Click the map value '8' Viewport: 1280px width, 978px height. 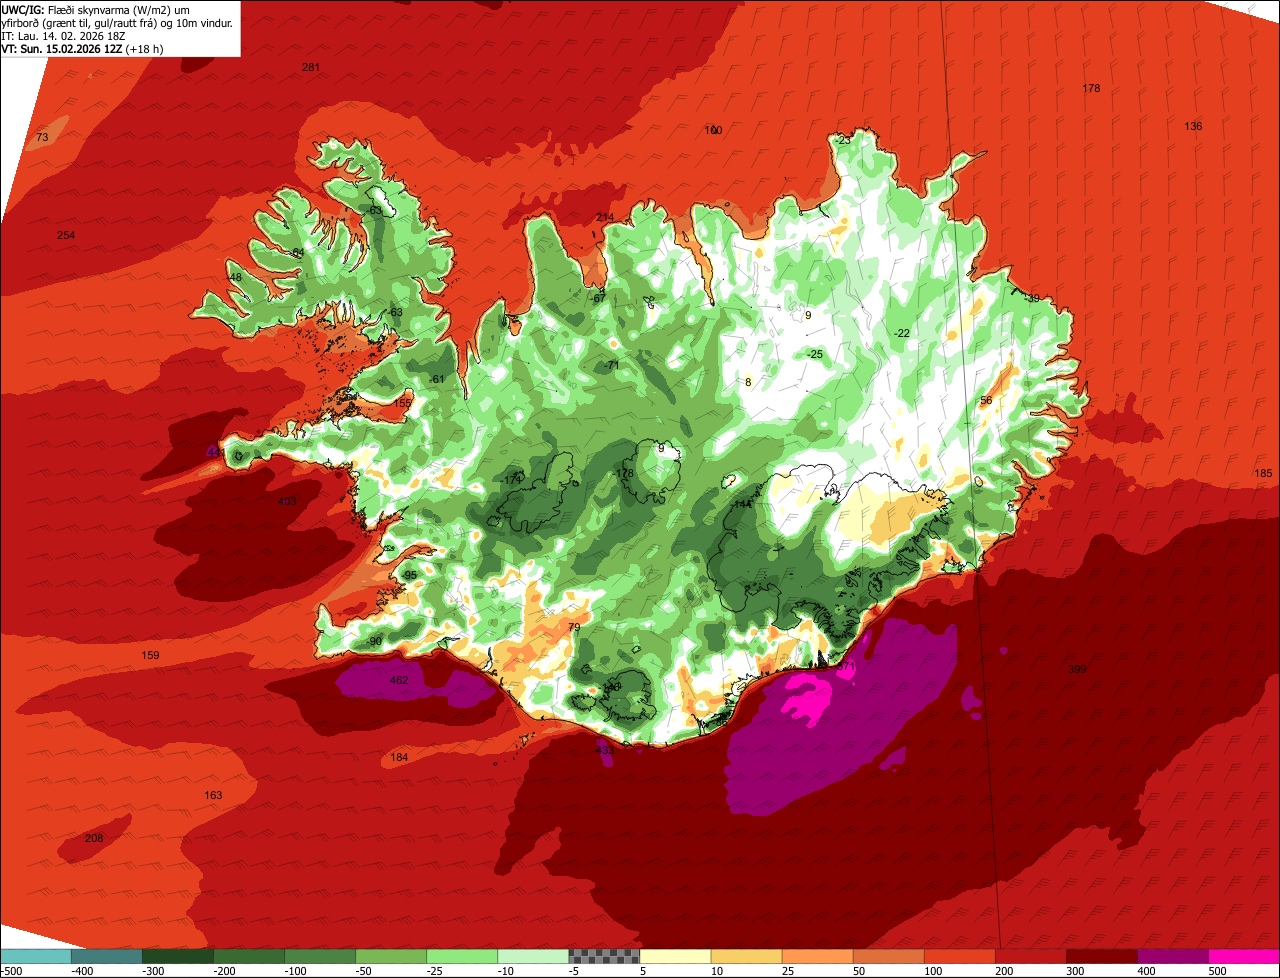[748, 382]
